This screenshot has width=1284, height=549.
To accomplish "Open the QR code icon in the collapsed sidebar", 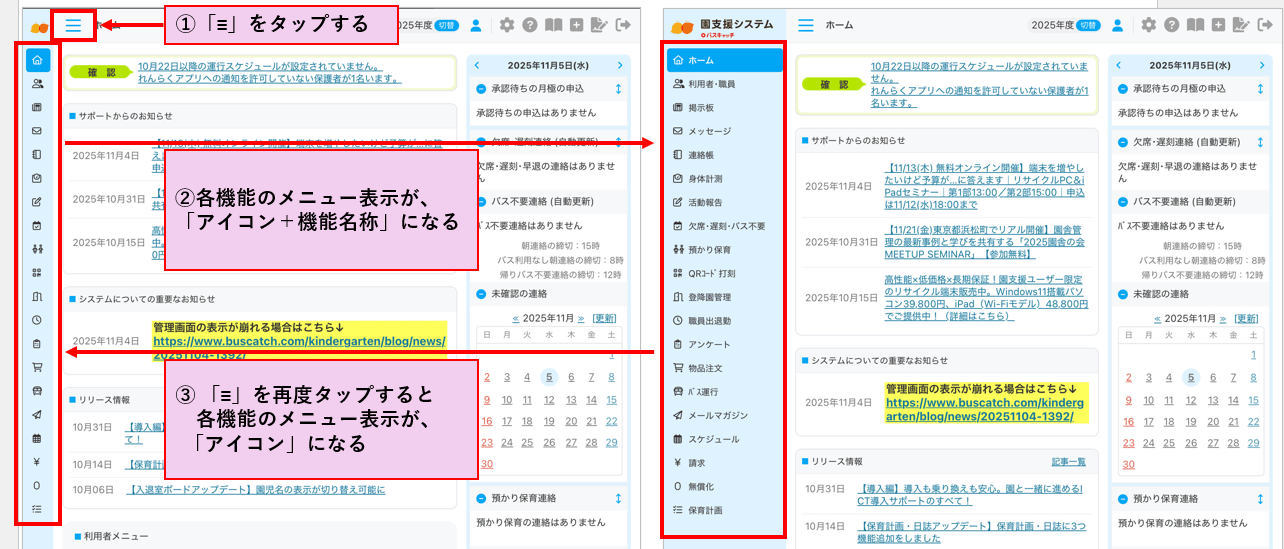I will tap(38, 273).
